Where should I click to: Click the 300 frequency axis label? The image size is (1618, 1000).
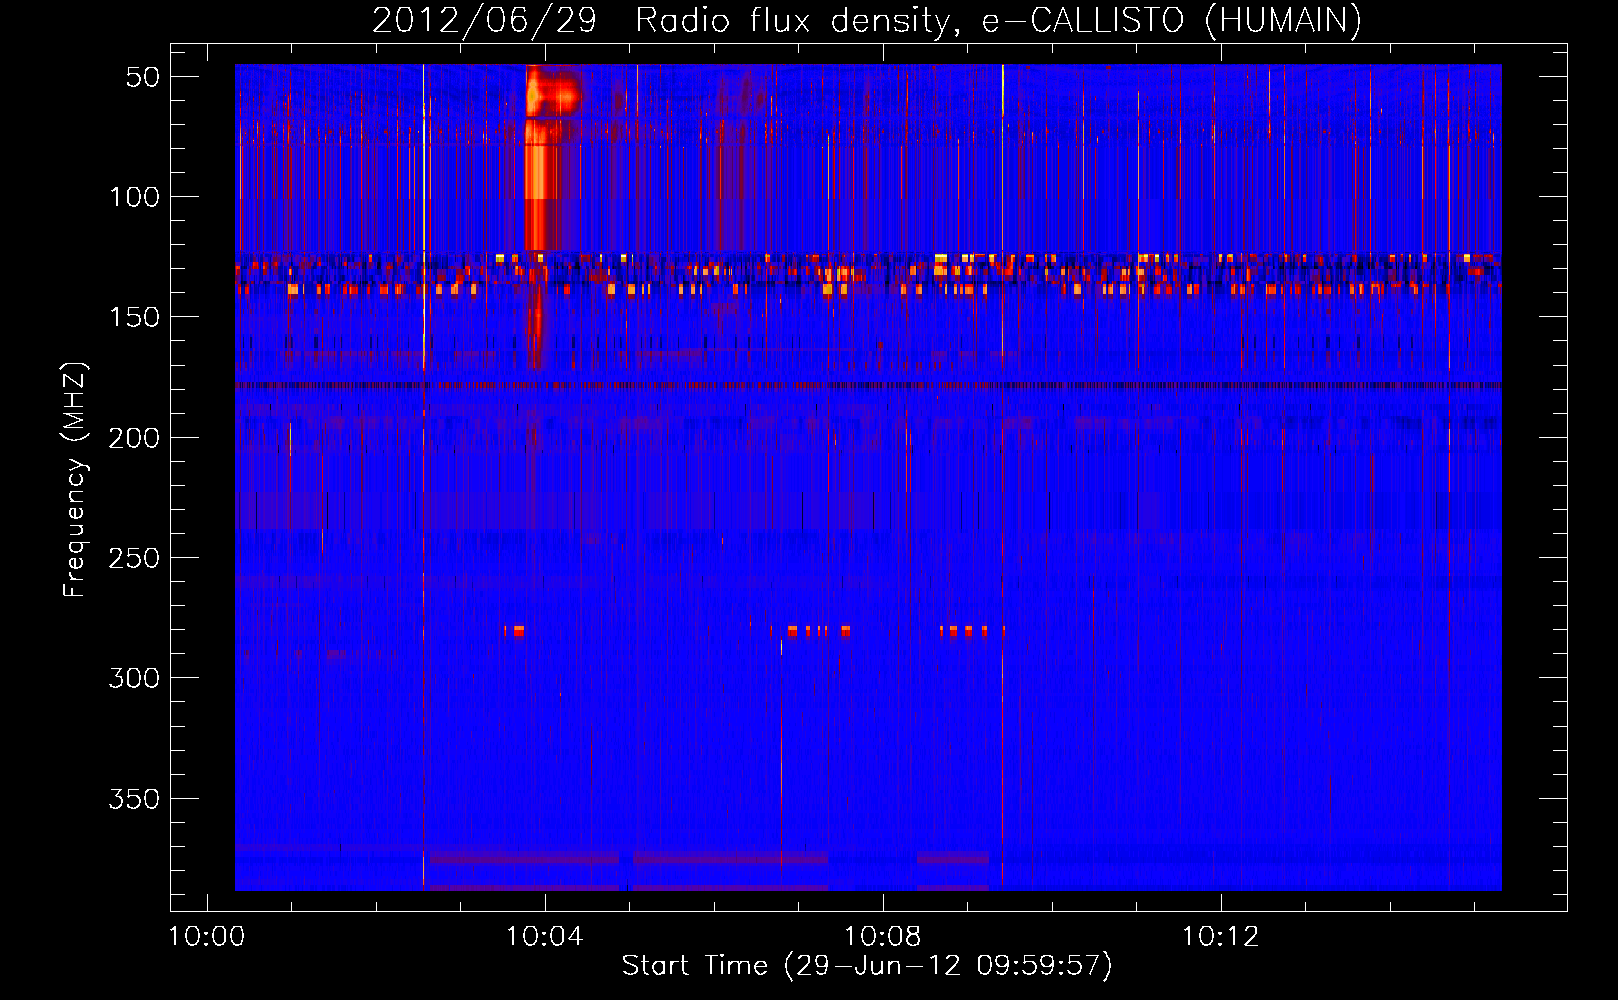pos(134,678)
